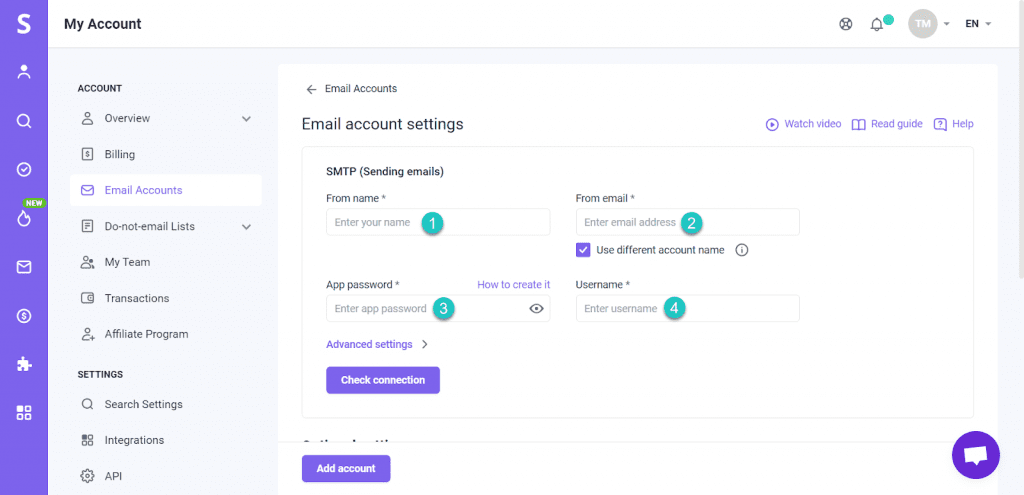Select My Team in sidebar menu
This screenshot has width=1024, height=495.
point(127,262)
